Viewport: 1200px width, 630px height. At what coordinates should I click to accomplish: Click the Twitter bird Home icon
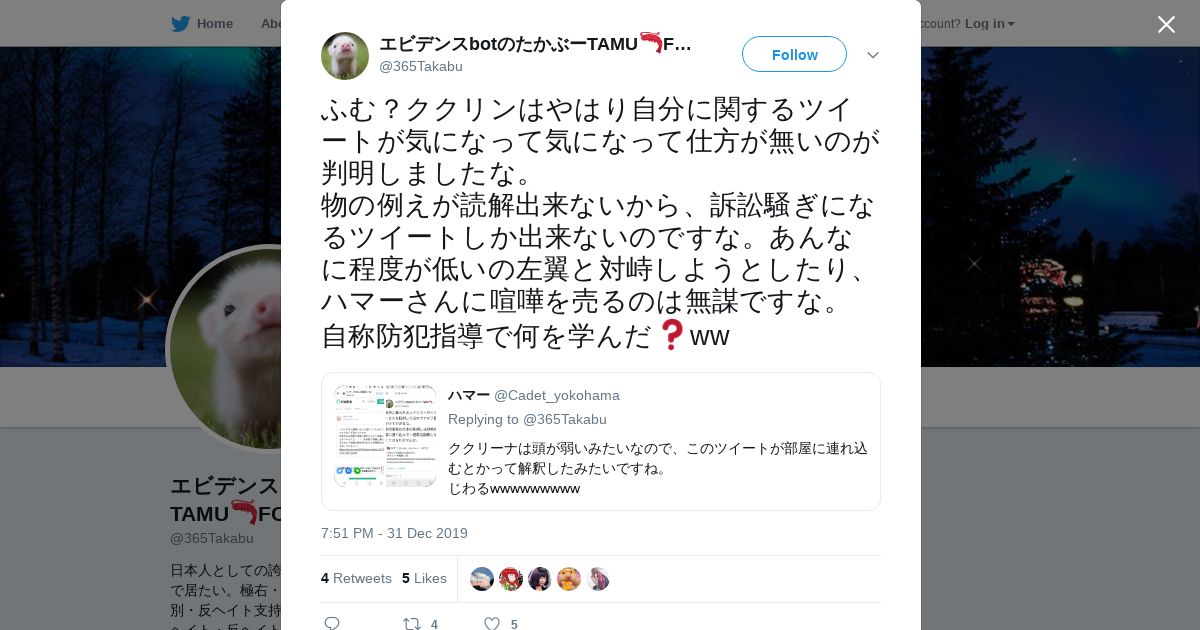(x=180, y=23)
